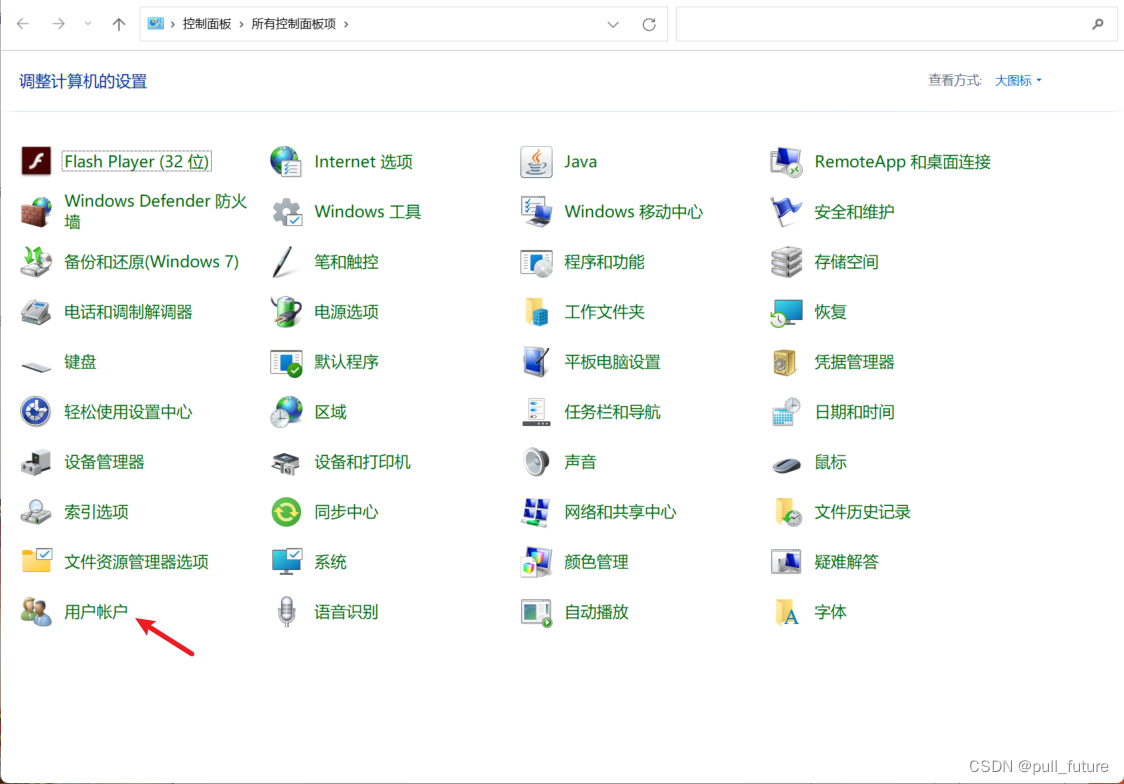
Task: Open 电话和调制解调器 phone icon
Action: 36,312
